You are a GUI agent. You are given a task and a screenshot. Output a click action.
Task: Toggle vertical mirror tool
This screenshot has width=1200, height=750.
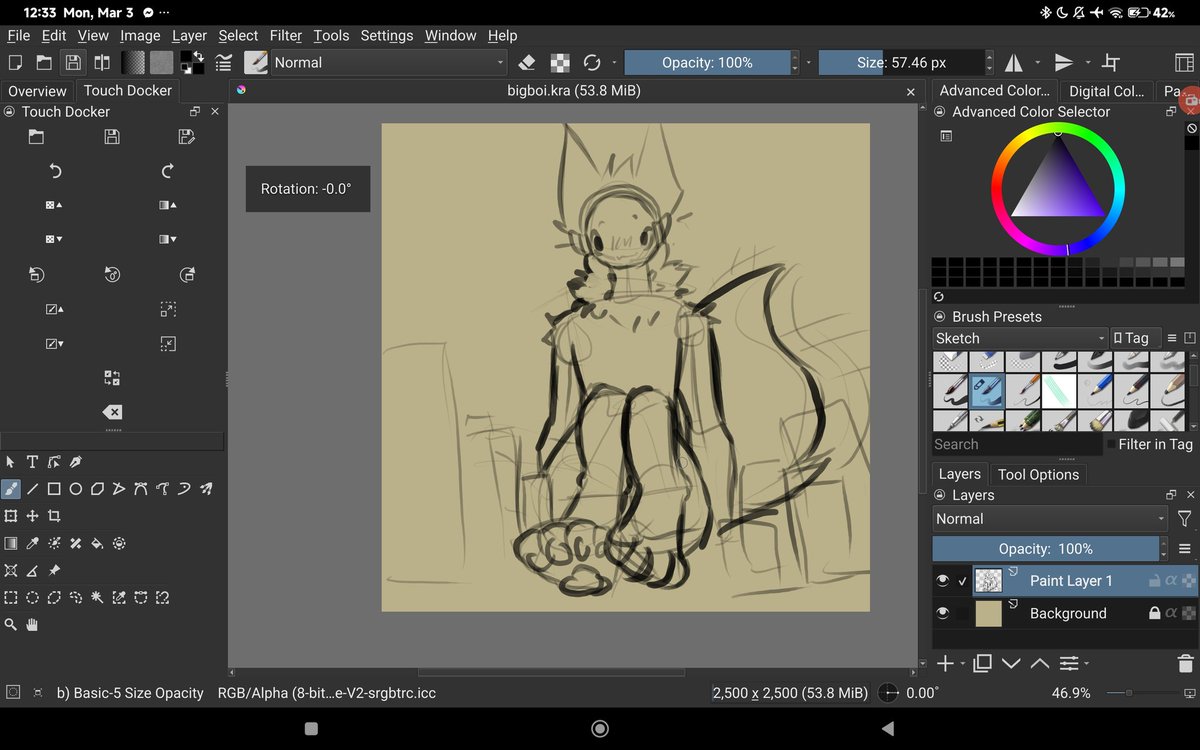1064,62
